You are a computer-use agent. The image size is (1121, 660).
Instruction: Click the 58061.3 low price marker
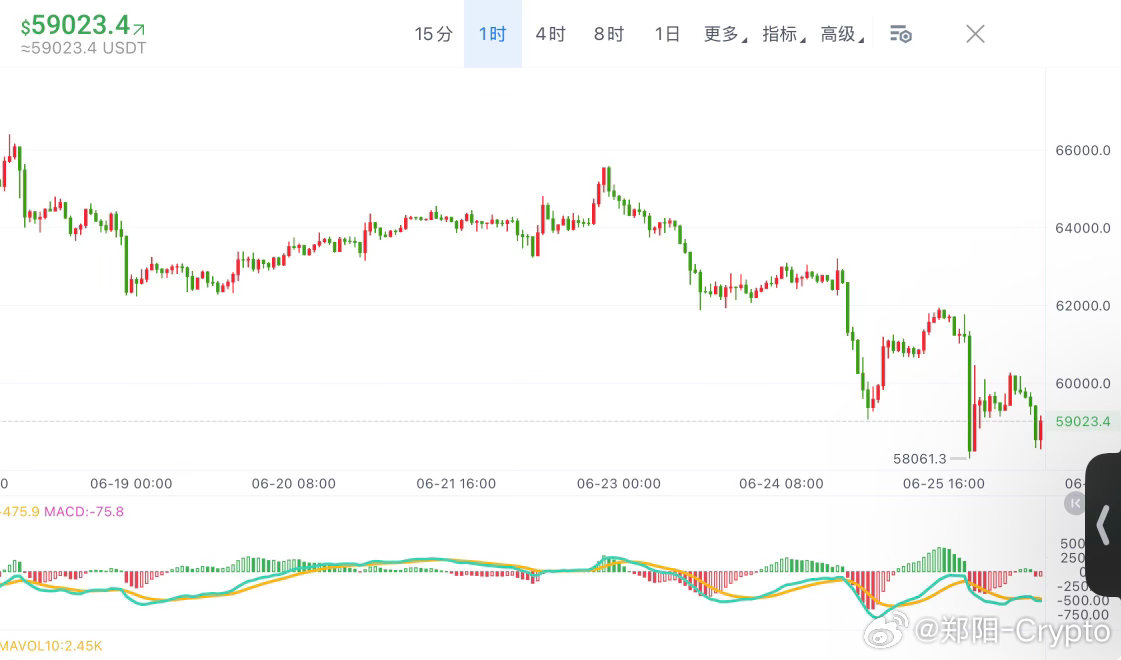point(919,458)
